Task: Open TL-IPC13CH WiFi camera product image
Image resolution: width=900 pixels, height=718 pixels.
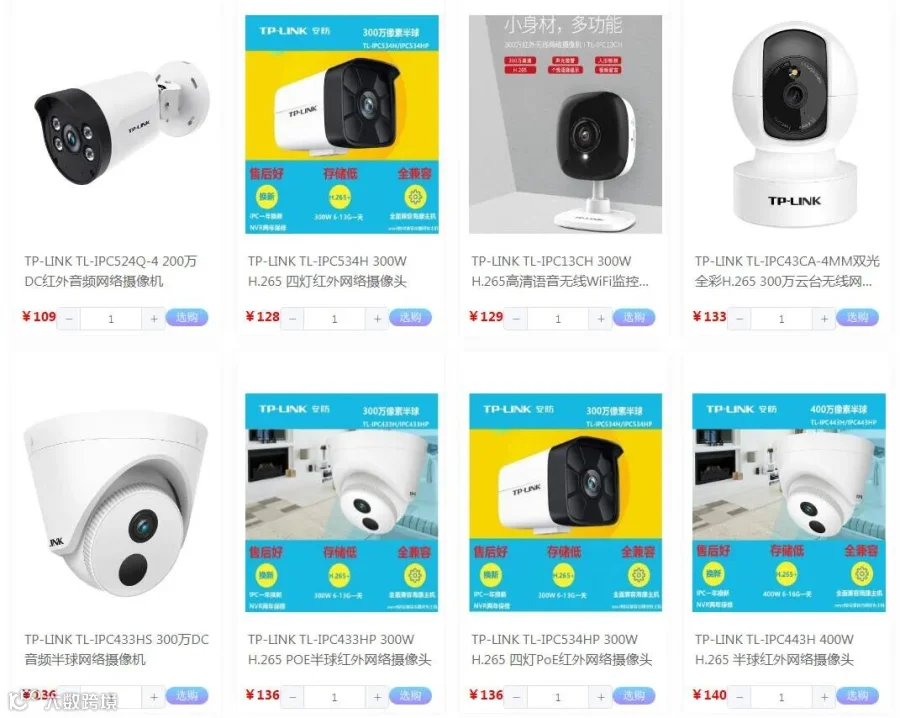Action: 565,124
